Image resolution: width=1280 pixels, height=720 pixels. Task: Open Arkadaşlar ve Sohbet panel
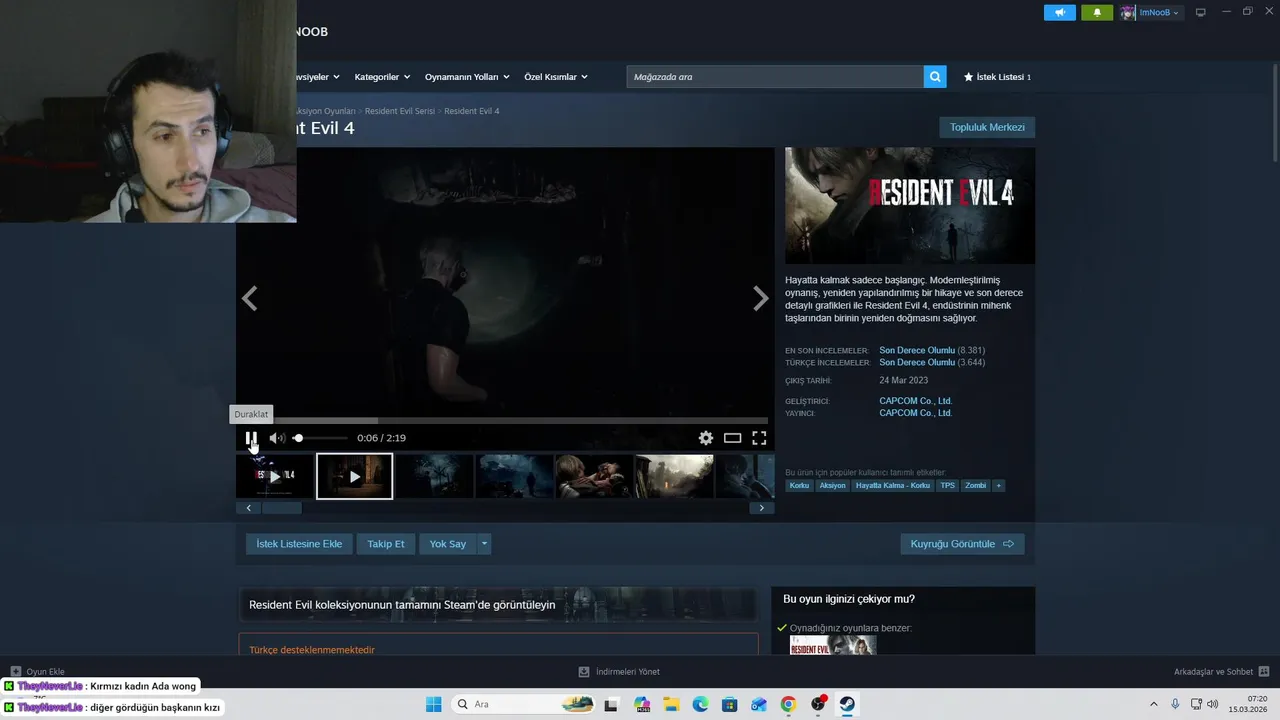[1221, 672]
